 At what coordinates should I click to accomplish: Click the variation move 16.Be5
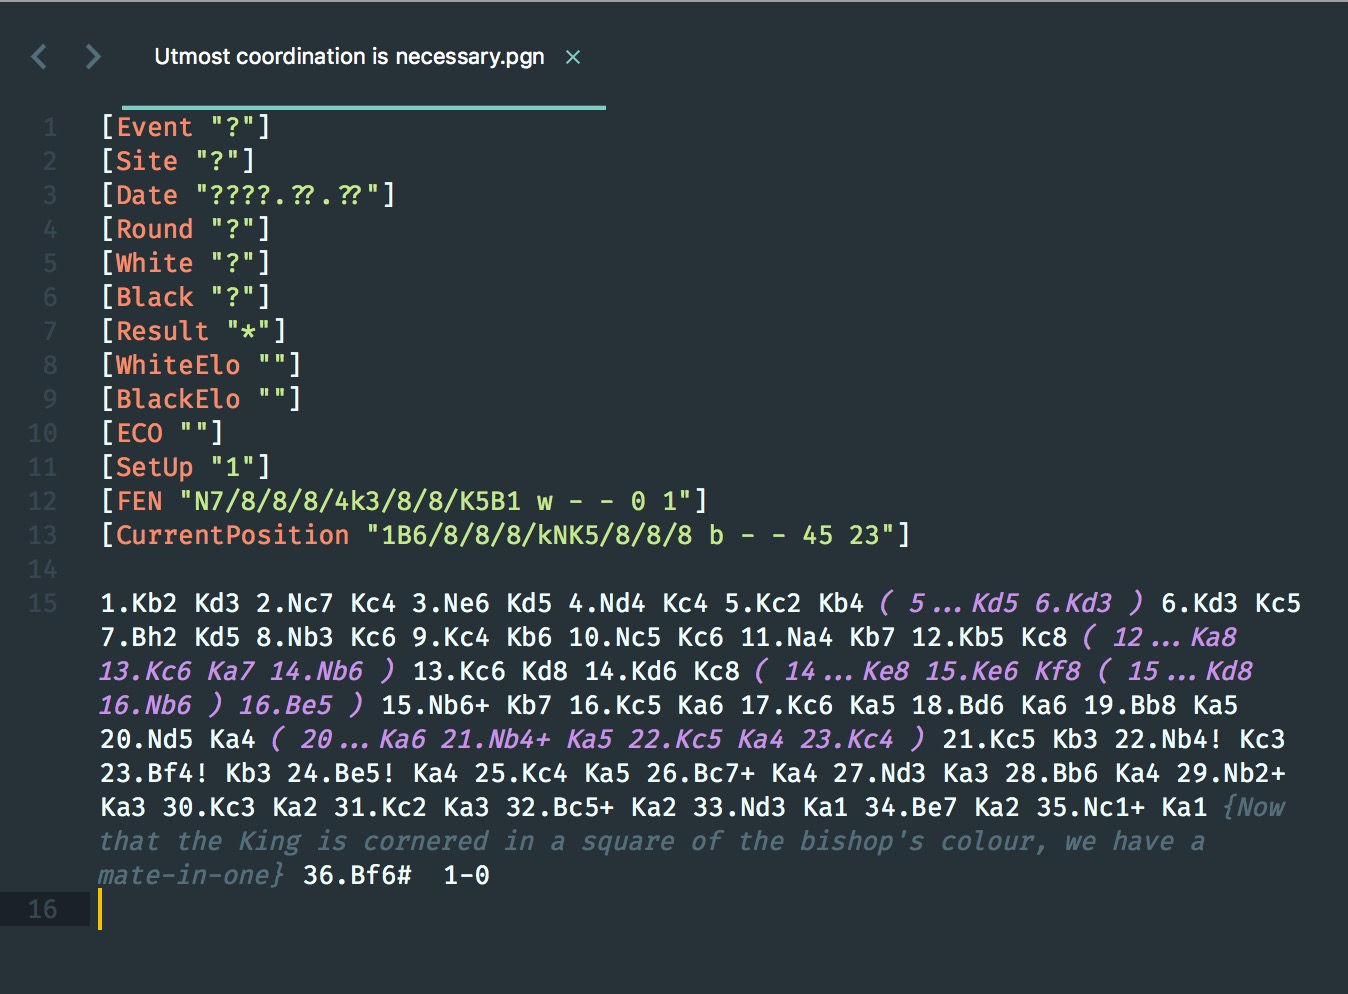(x=286, y=705)
